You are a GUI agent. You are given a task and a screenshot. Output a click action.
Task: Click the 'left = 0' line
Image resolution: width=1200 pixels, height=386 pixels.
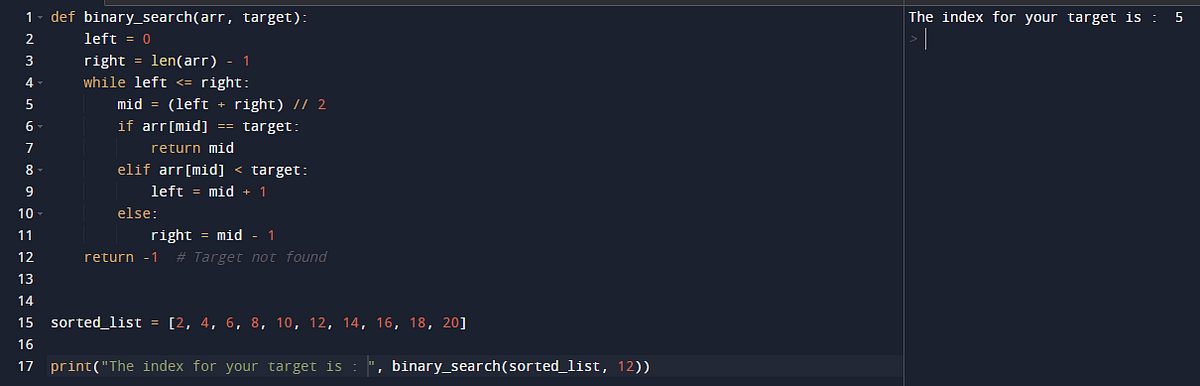click(x=116, y=39)
